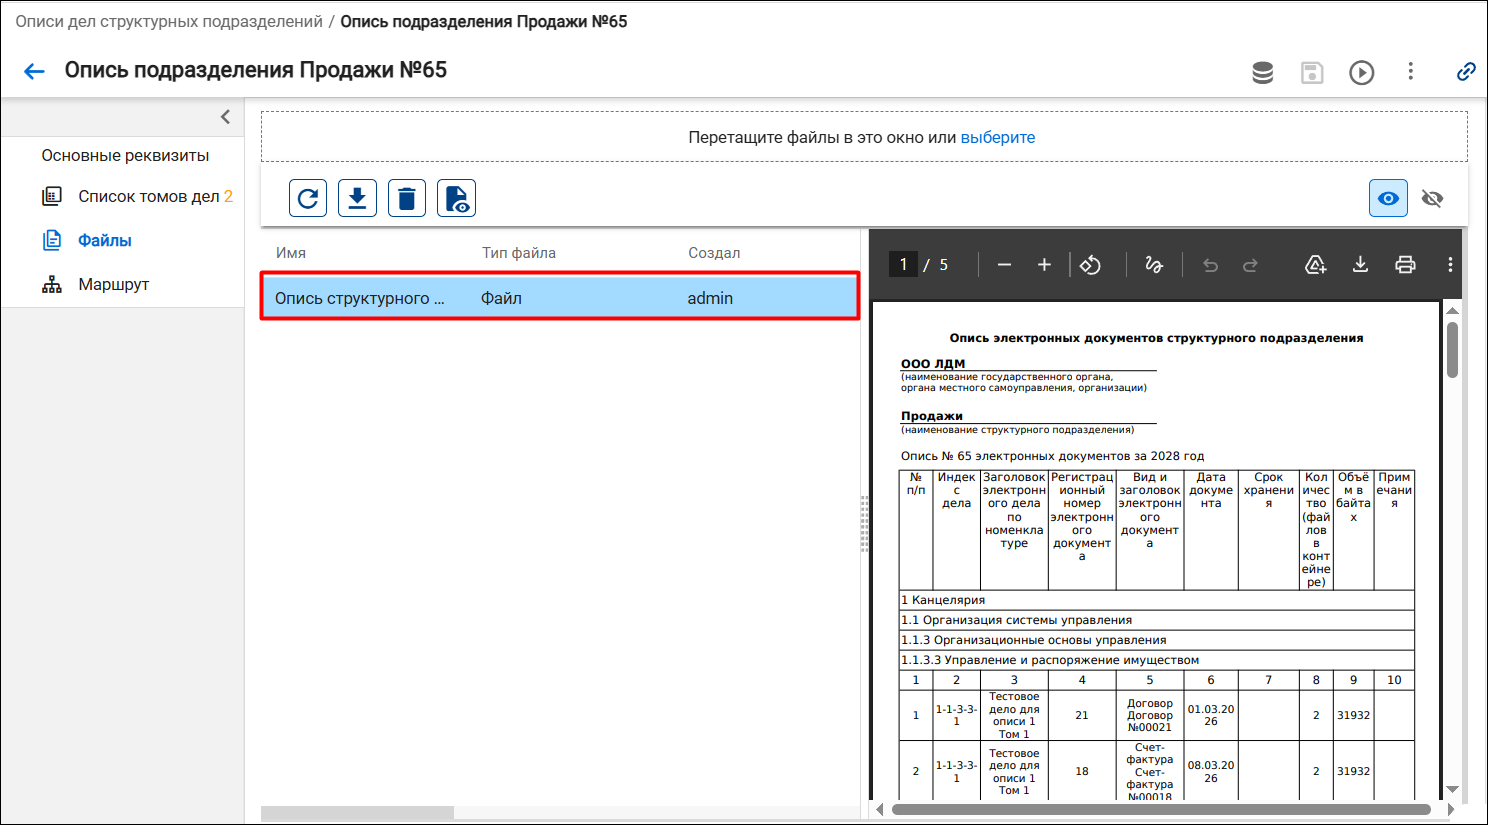Click the PDF redo arrow

[x=1250, y=265]
